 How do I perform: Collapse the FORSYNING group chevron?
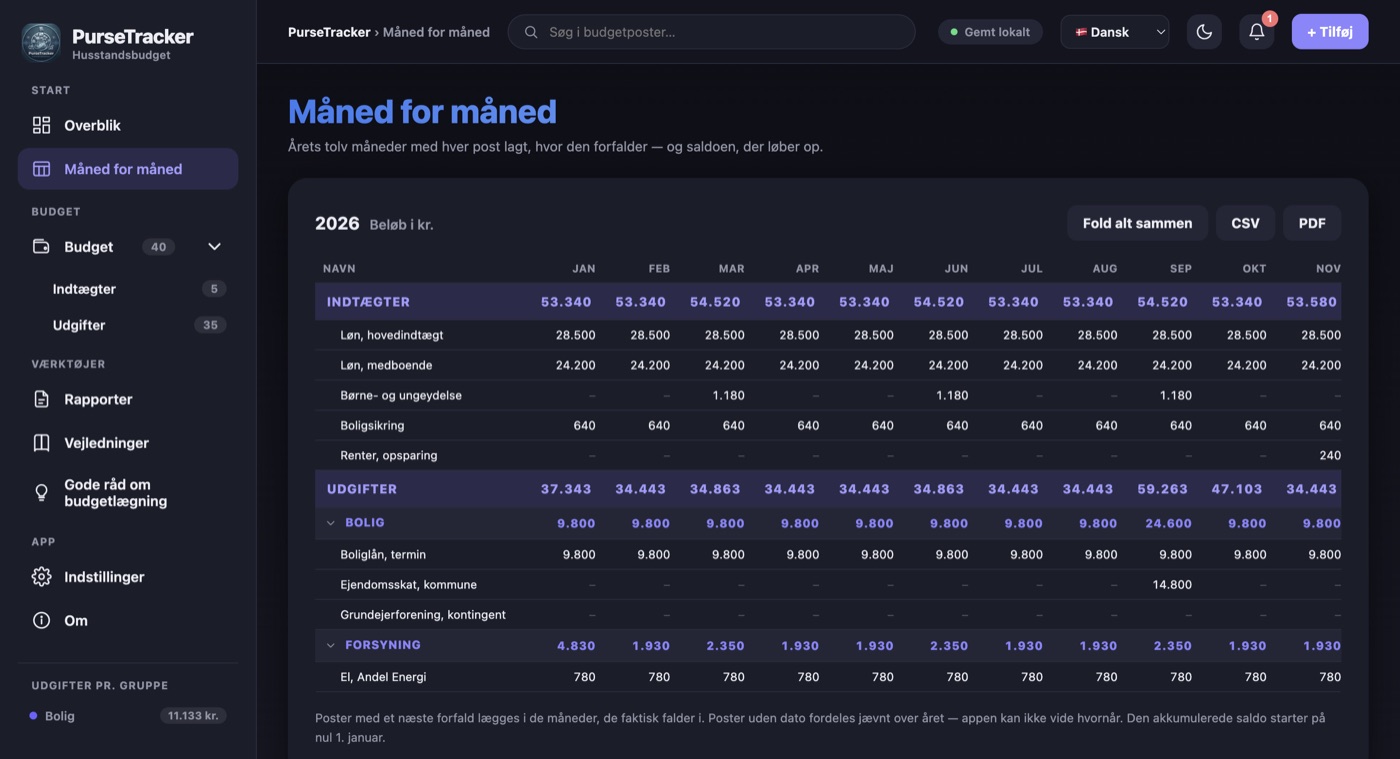(331, 646)
